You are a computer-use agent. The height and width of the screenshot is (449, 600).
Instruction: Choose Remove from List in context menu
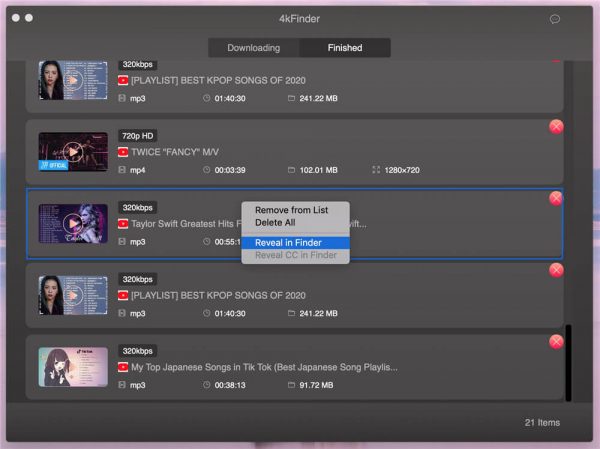coord(292,210)
